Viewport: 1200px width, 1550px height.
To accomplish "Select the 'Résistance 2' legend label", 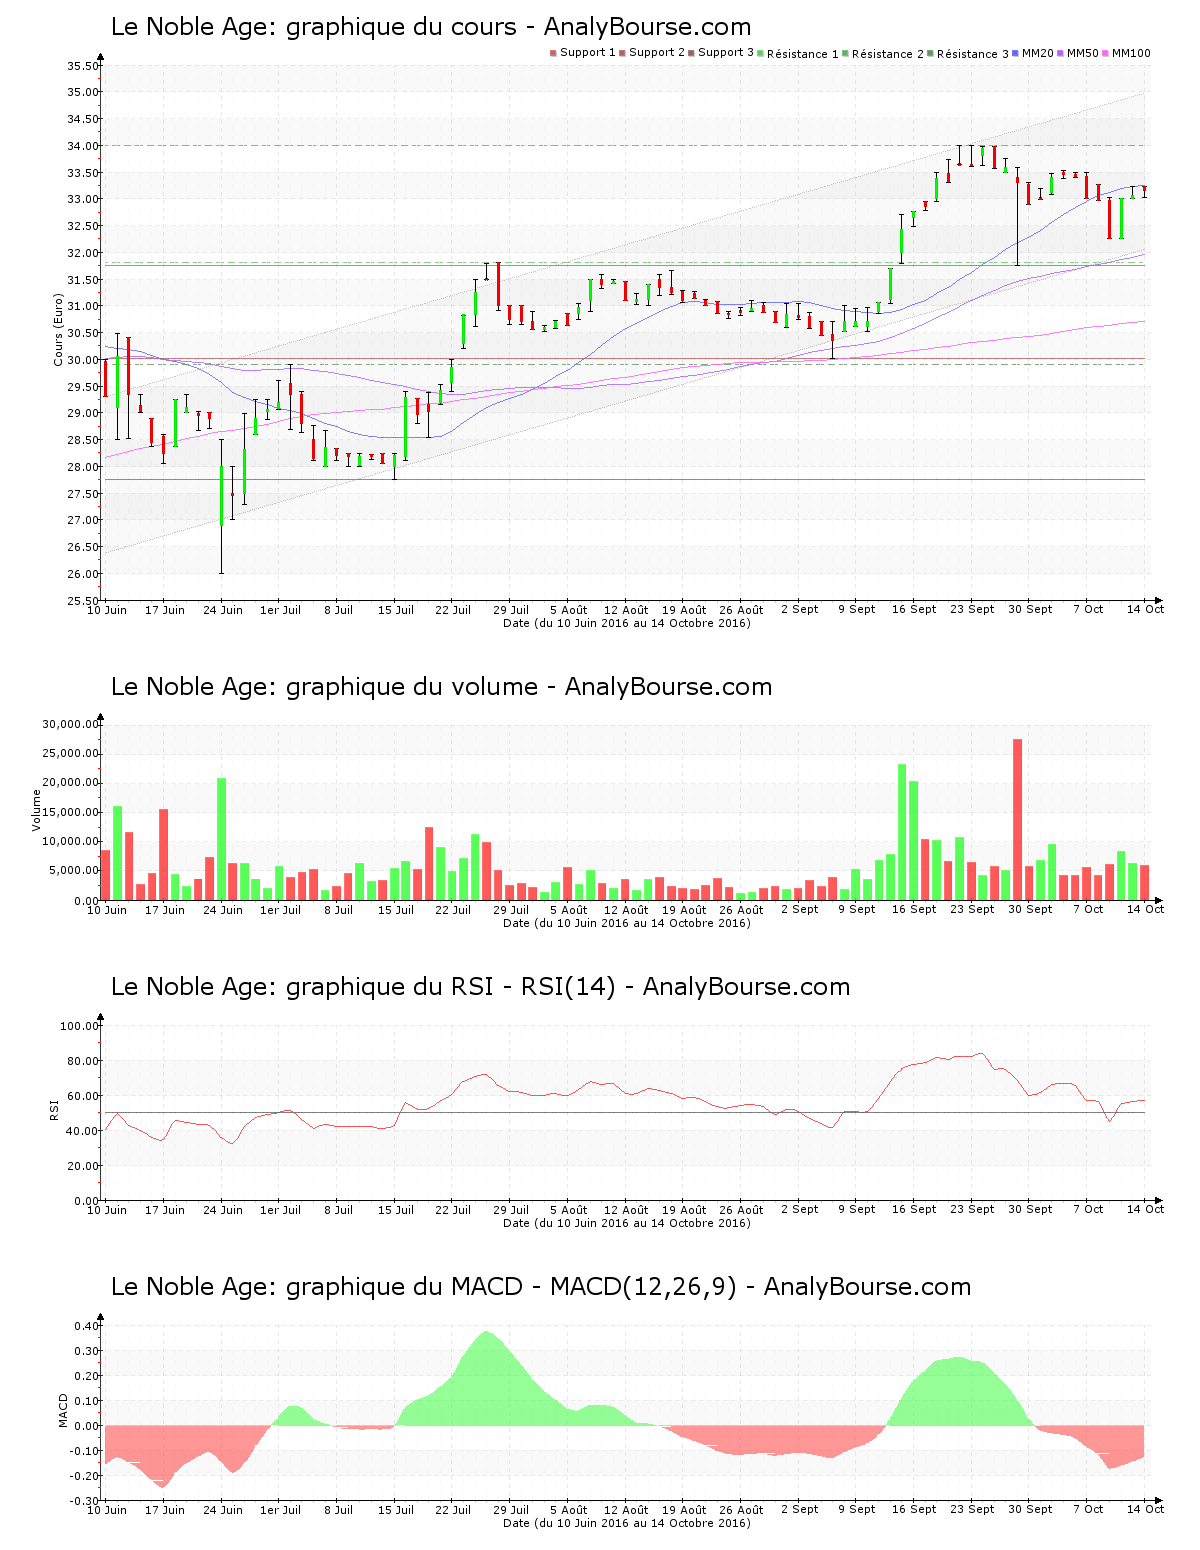I will click(x=888, y=54).
